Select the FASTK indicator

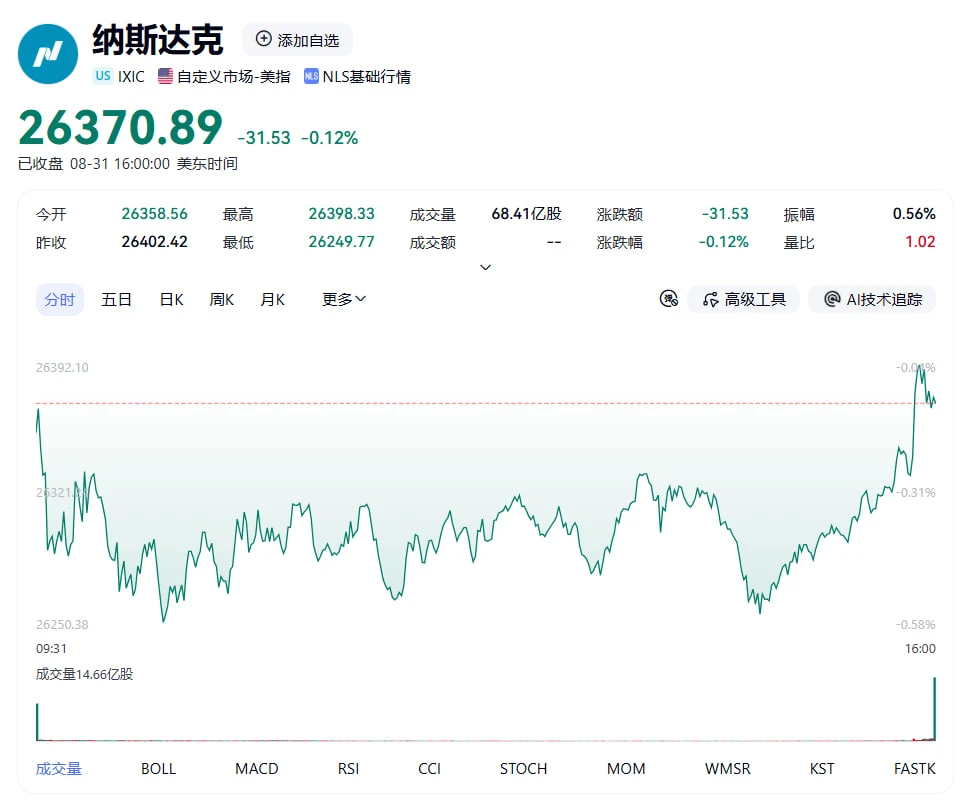[x=915, y=769]
